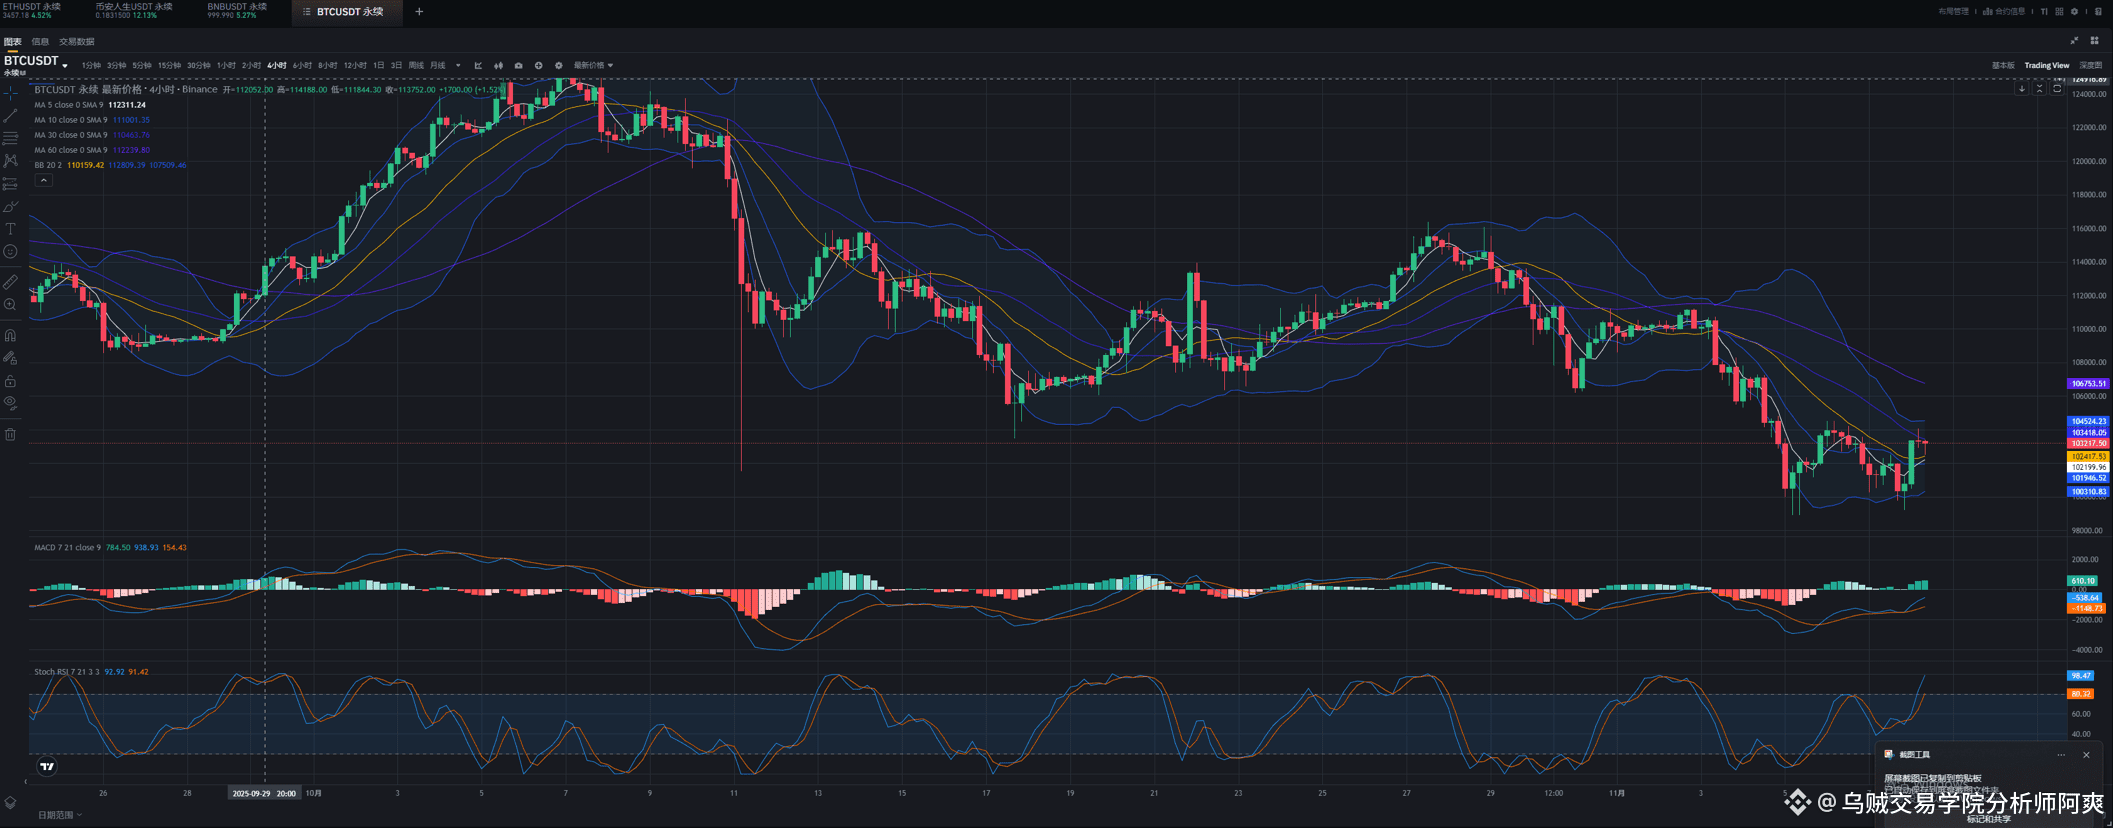The height and width of the screenshot is (828, 2113).
Task: Click the download arrow chart button
Action: (2021, 89)
